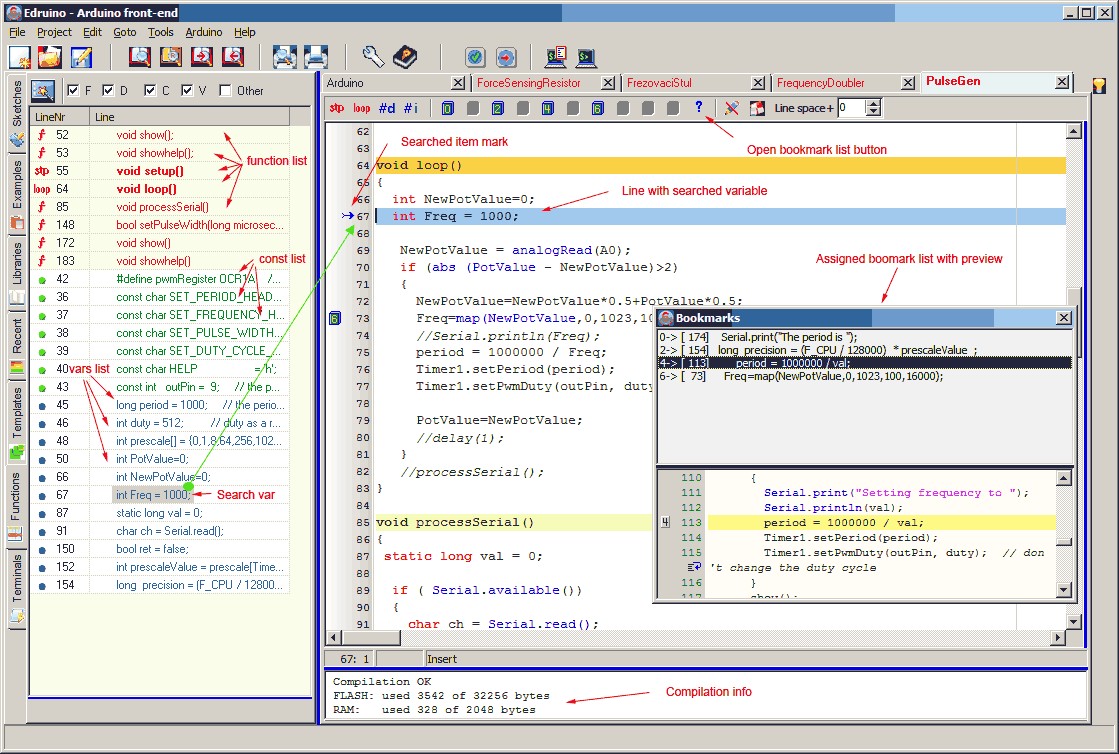Uncheck the F functions filter checkbox

72,90
